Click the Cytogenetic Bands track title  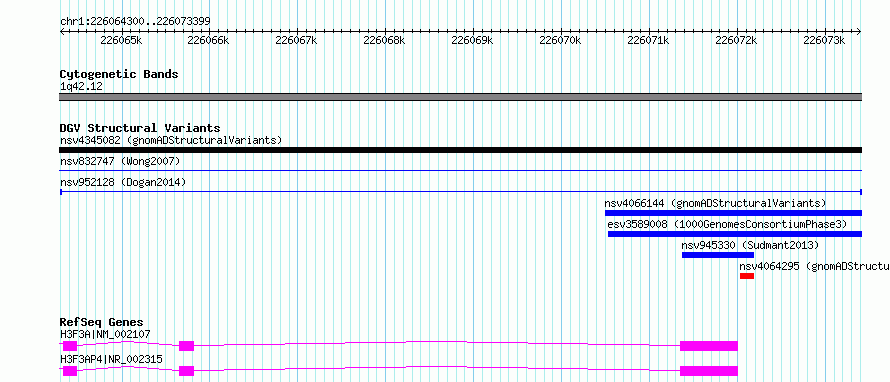point(119,74)
